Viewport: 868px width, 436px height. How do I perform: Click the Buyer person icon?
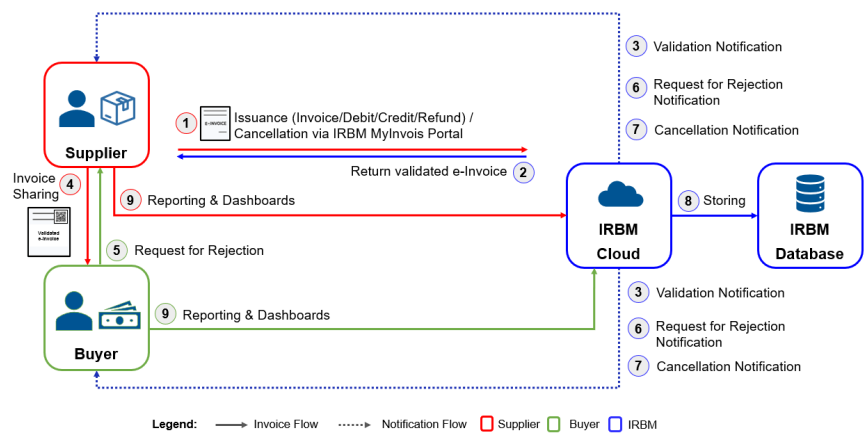pyautogui.click(x=74, y=311)
